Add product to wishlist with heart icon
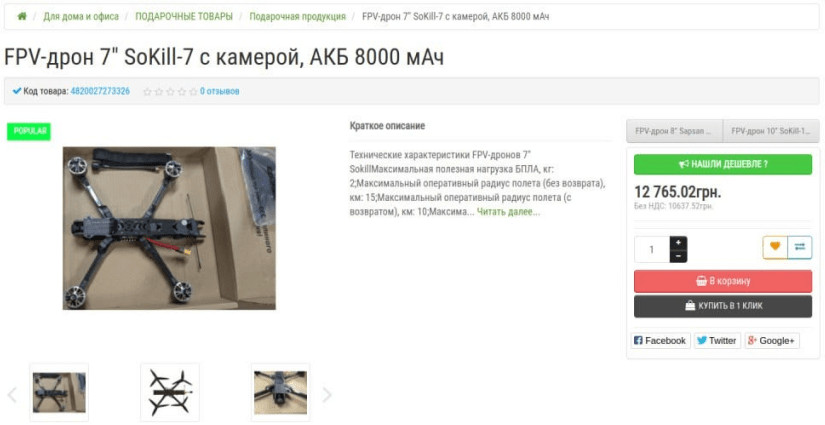 (x=775, y=247)
